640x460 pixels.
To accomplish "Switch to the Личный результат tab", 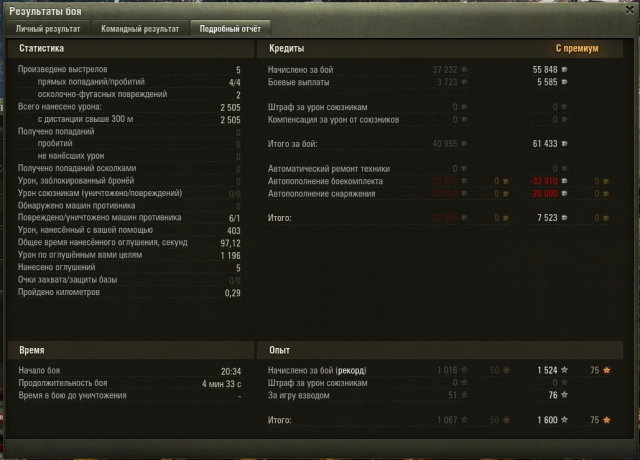I will [48, 29].
